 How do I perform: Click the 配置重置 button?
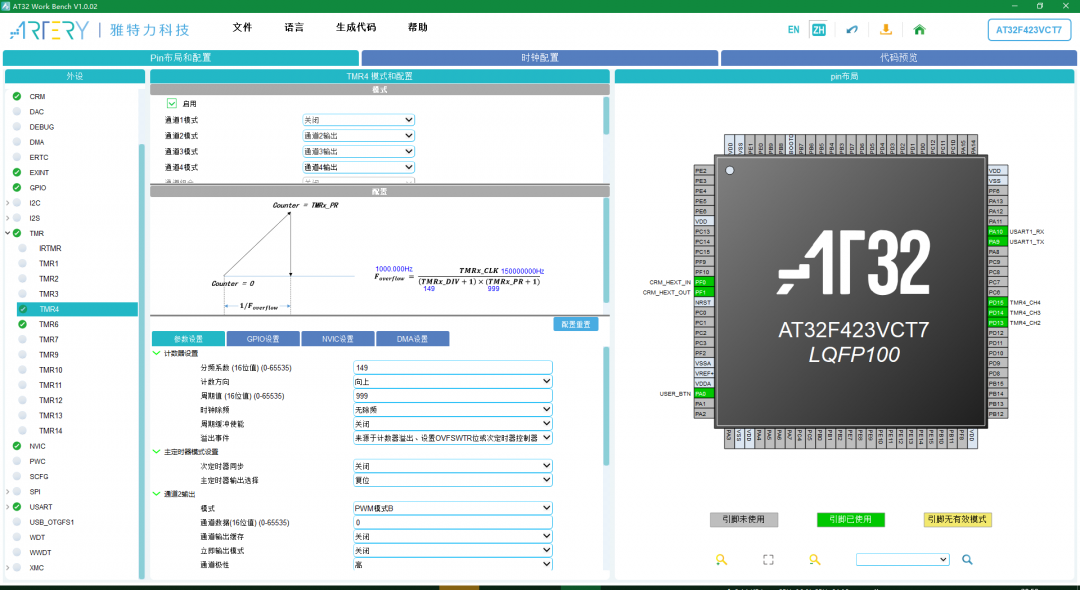[576, 324]
